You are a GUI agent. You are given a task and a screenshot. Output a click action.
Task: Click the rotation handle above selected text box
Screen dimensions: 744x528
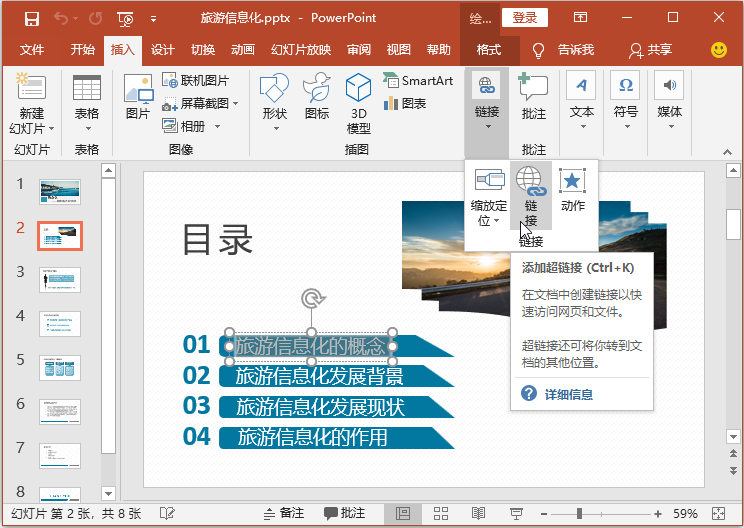(x=311, y=298)
